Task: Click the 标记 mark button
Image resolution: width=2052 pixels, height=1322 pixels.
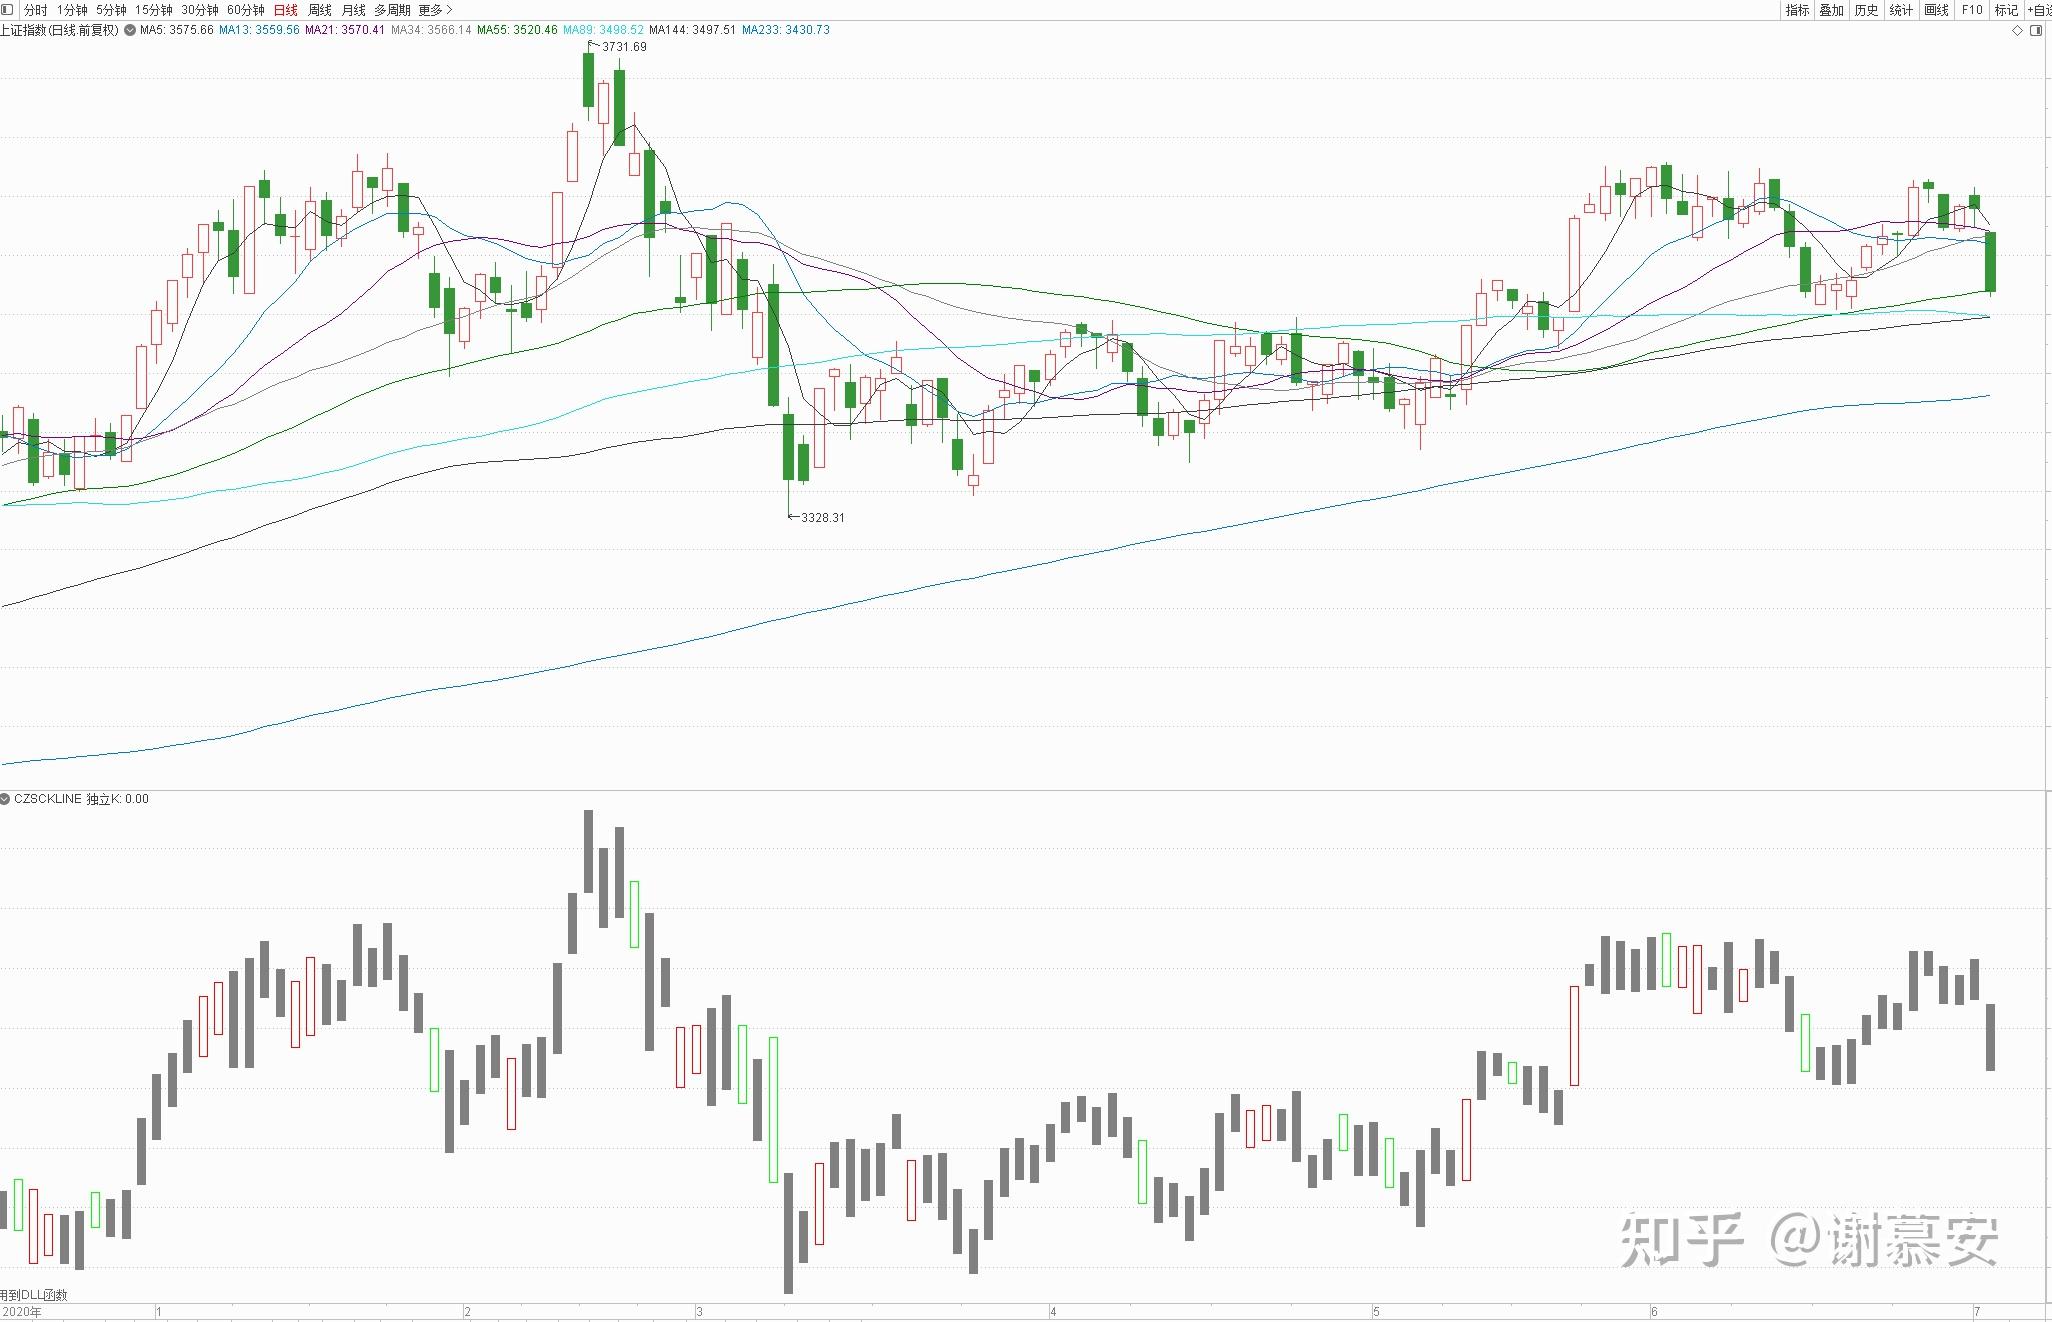Action: coord(2006,10)
